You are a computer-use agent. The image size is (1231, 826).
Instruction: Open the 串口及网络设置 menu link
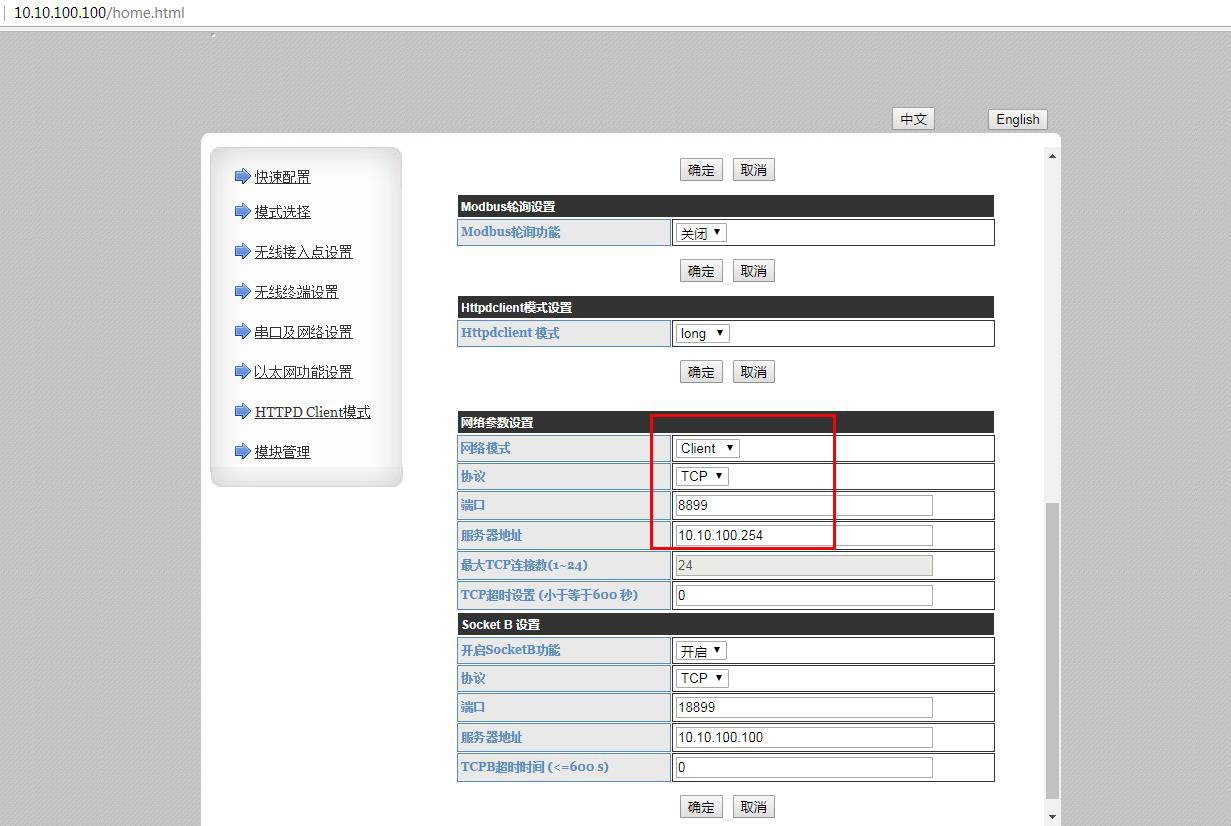(303, 332)
